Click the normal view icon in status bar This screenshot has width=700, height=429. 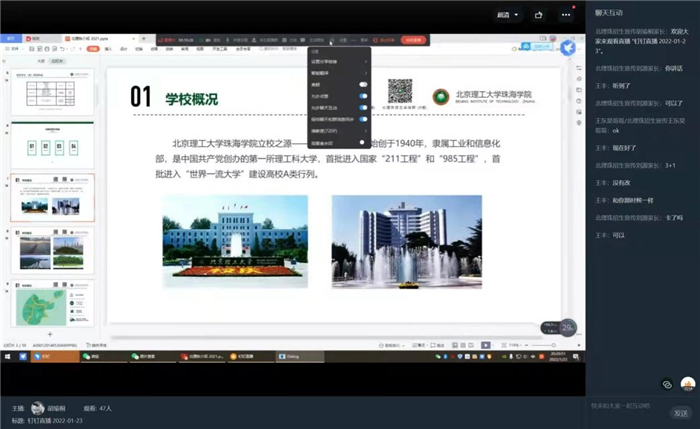pos(455,345)
